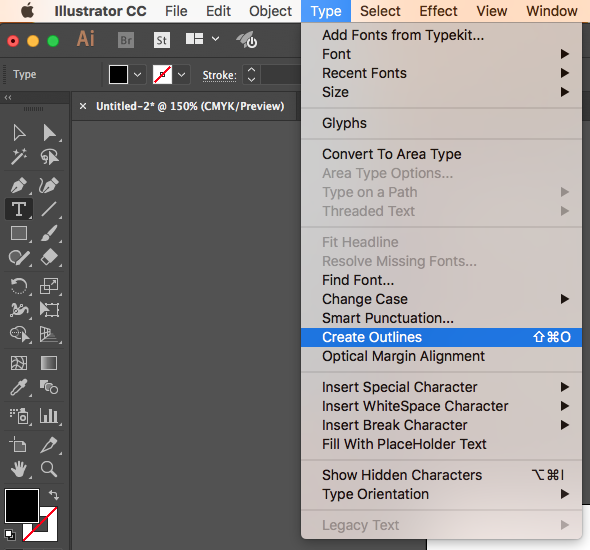This screenshot has height=550, width=590.
Task: Select the Selection tool (black arrow)
Action: (x=19, y=133)
